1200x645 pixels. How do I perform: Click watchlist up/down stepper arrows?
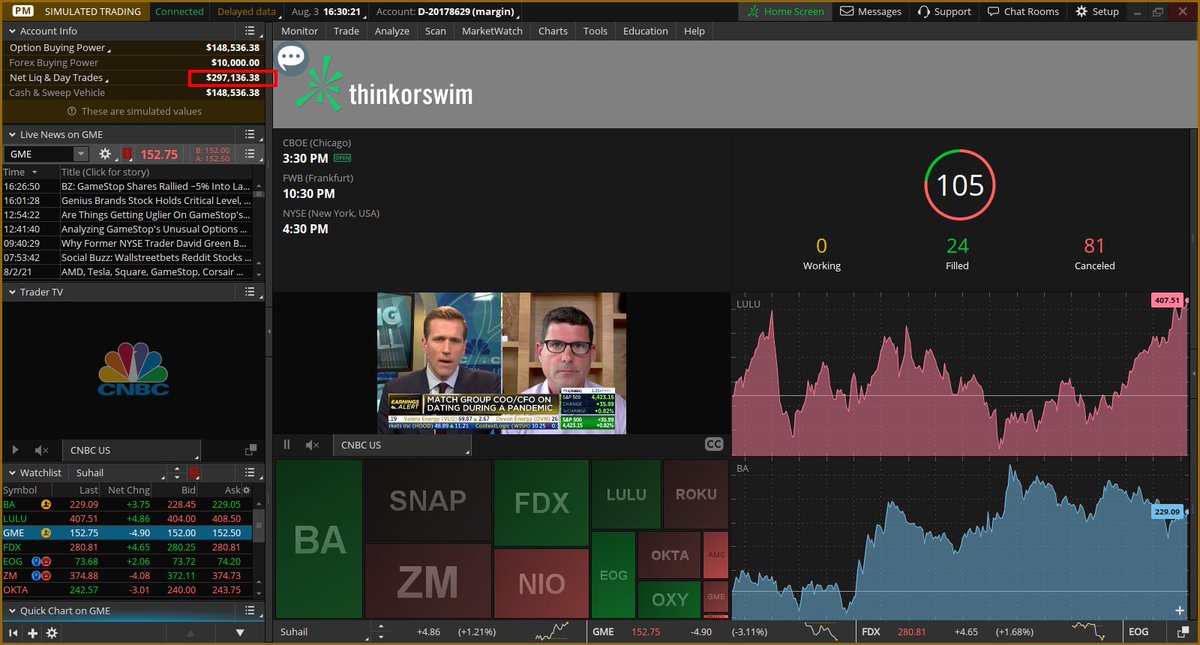[x=175, y=472]
